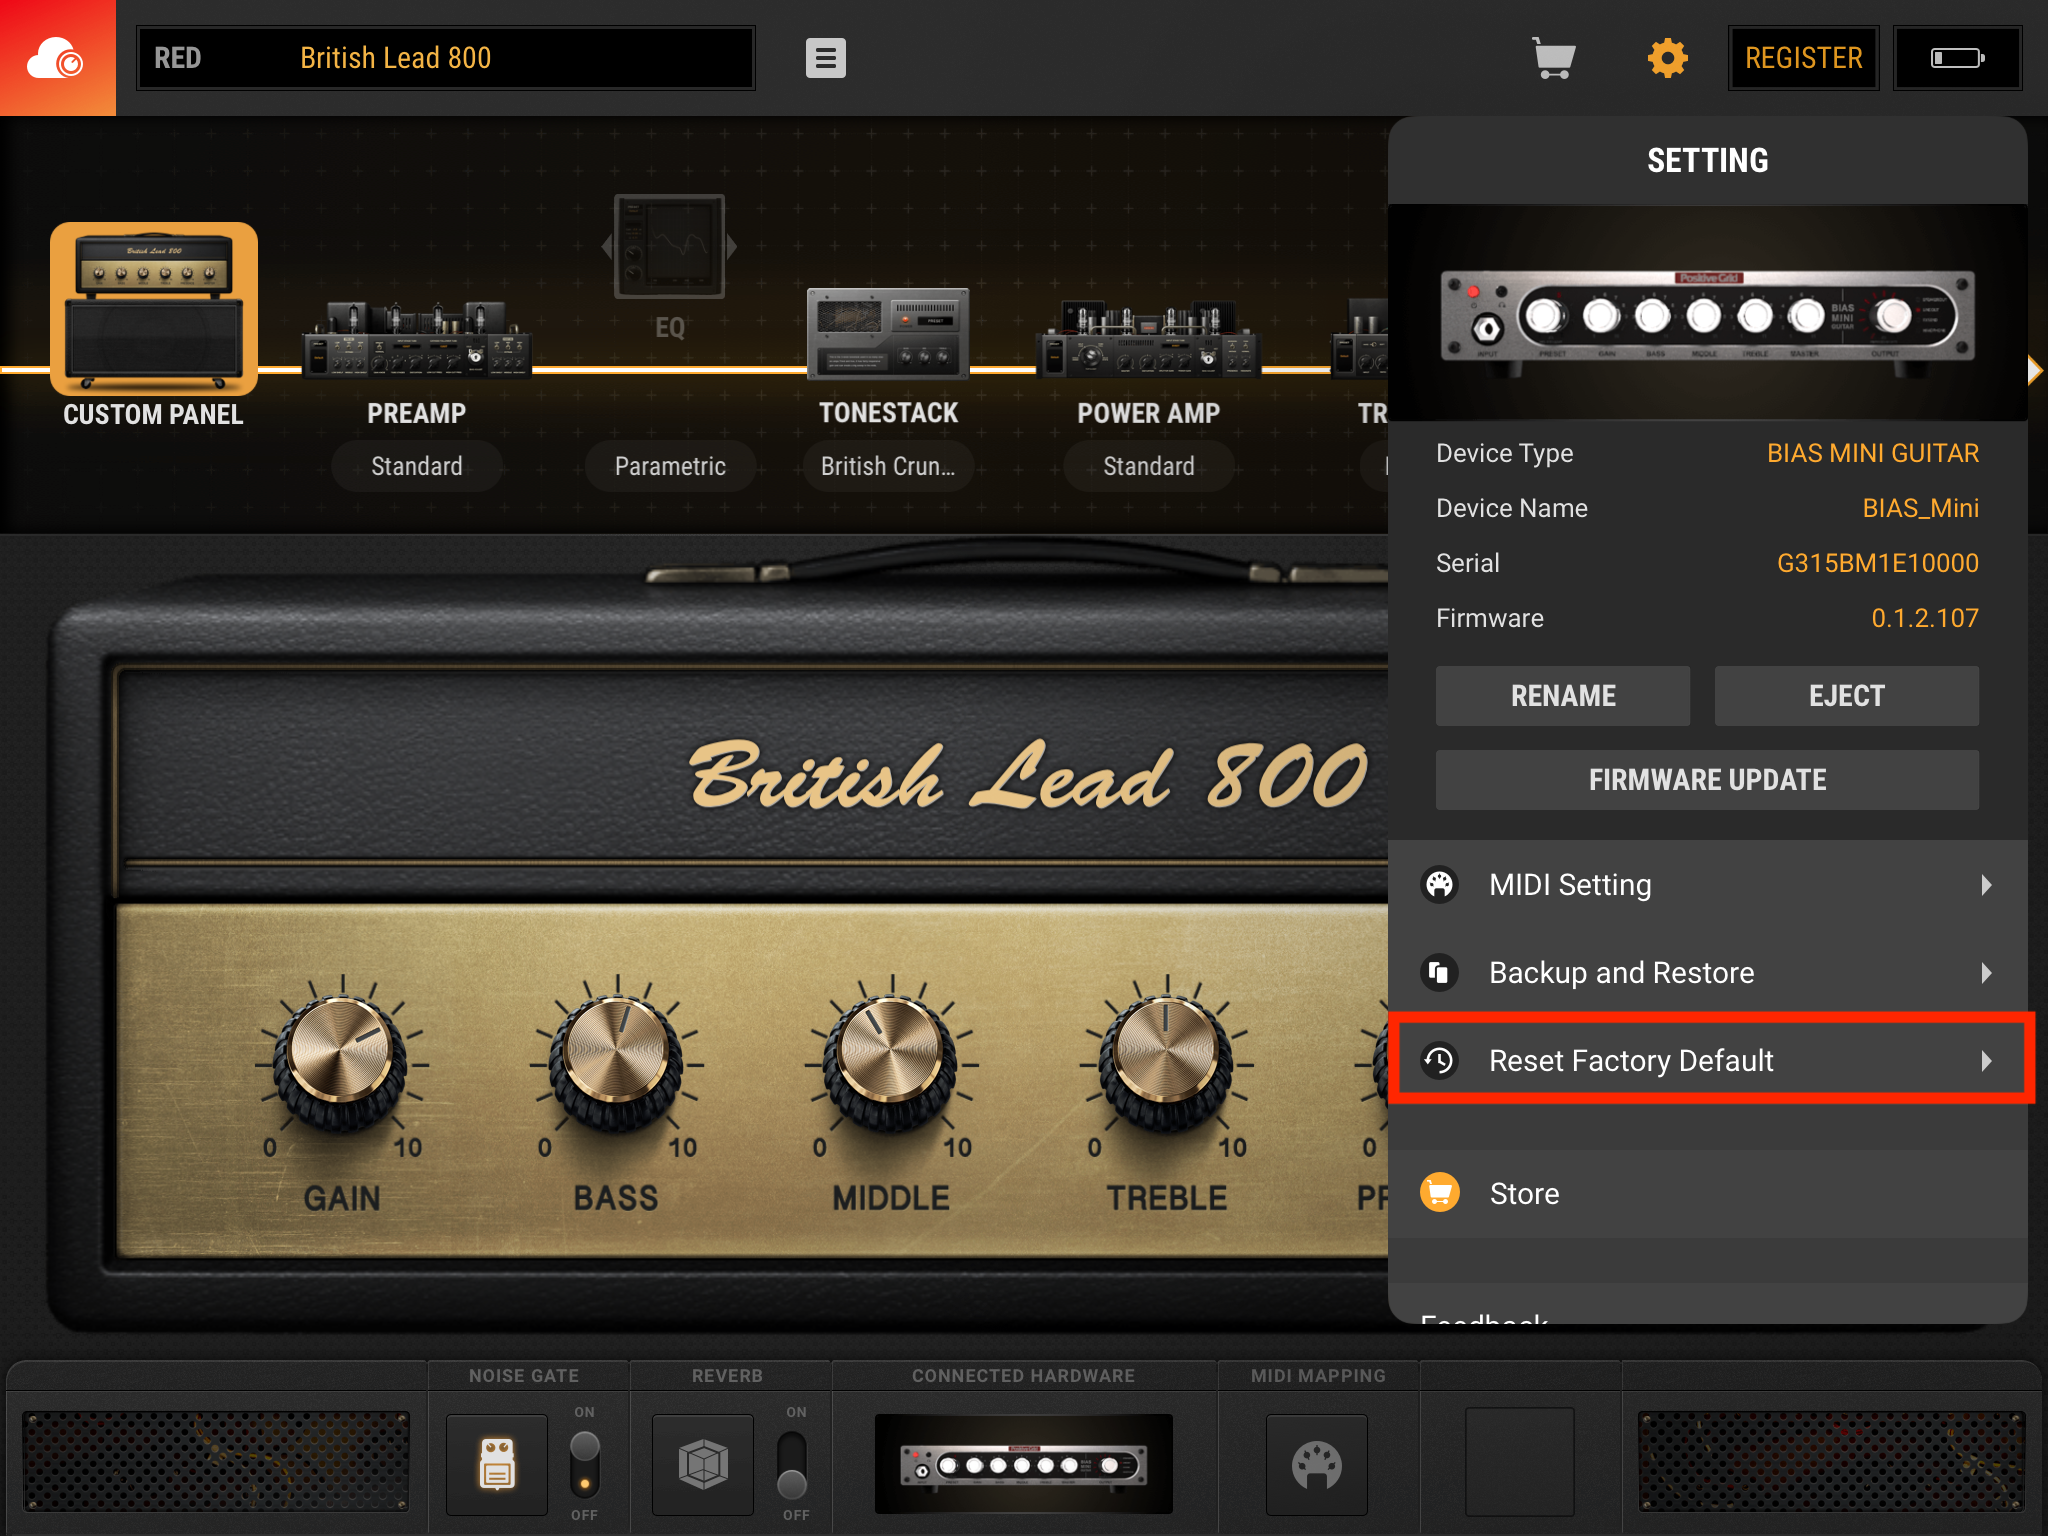Open the MIDI Mapping connector icon
The height and width of the screenshot is (1536, 2048).
[x=1316, y=1464]
